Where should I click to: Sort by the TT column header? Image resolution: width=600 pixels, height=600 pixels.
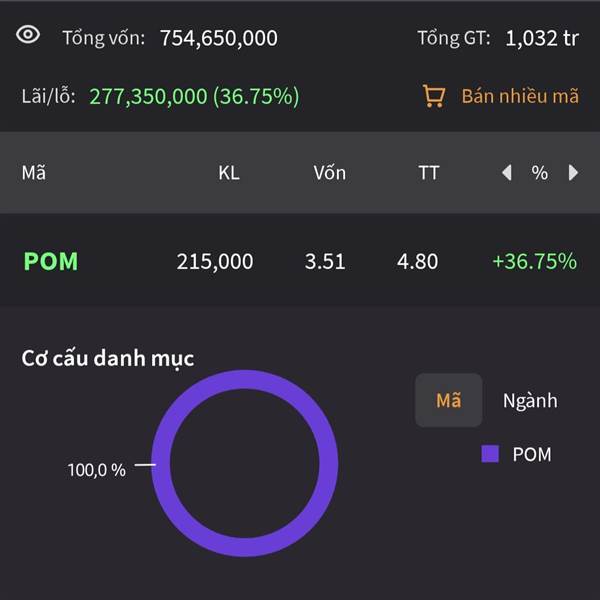428,173
